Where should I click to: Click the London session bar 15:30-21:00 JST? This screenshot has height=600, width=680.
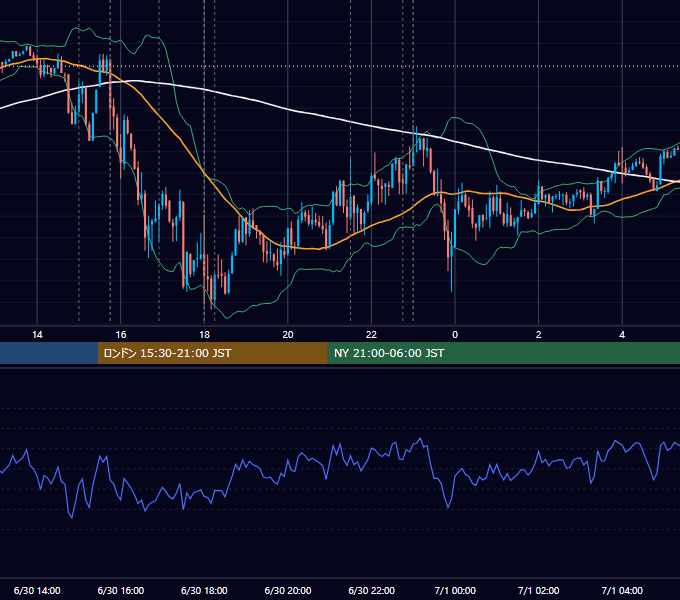[x=212, y=353]
